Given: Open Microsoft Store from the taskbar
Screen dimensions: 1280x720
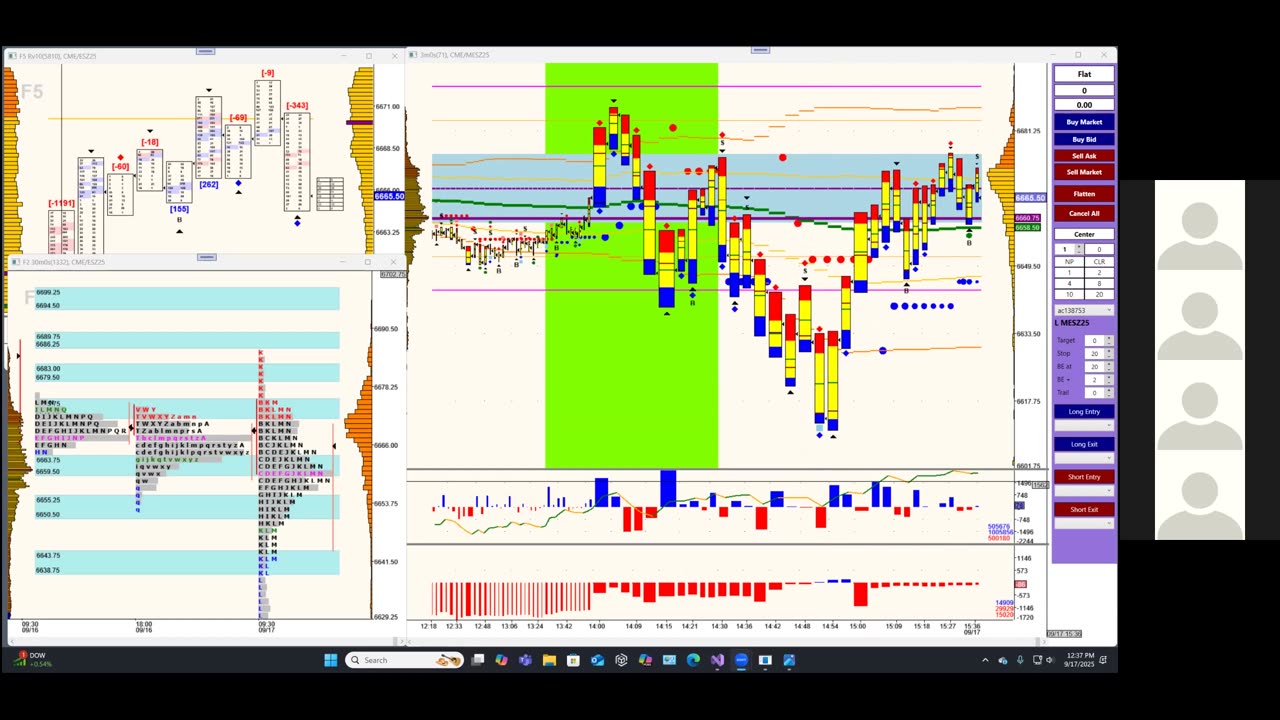Looking at the screenshot, I should pyautogui.click(x=573, y=660).
